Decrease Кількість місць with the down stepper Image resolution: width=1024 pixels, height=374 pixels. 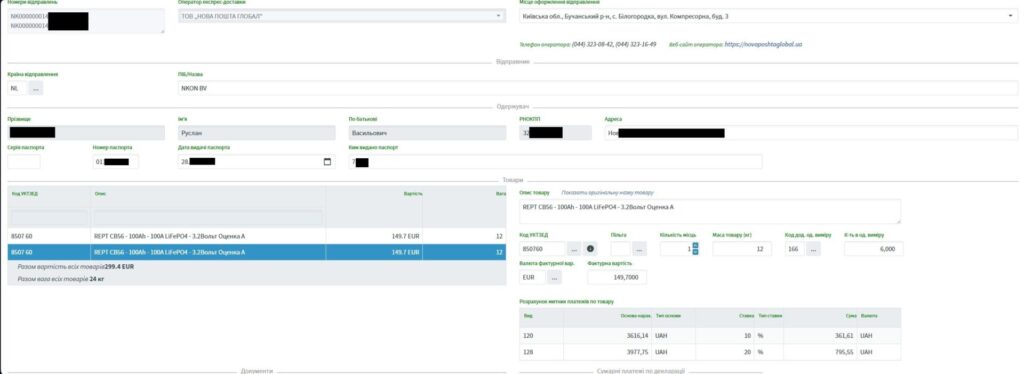pyautogui.click(x=695, y=252)
